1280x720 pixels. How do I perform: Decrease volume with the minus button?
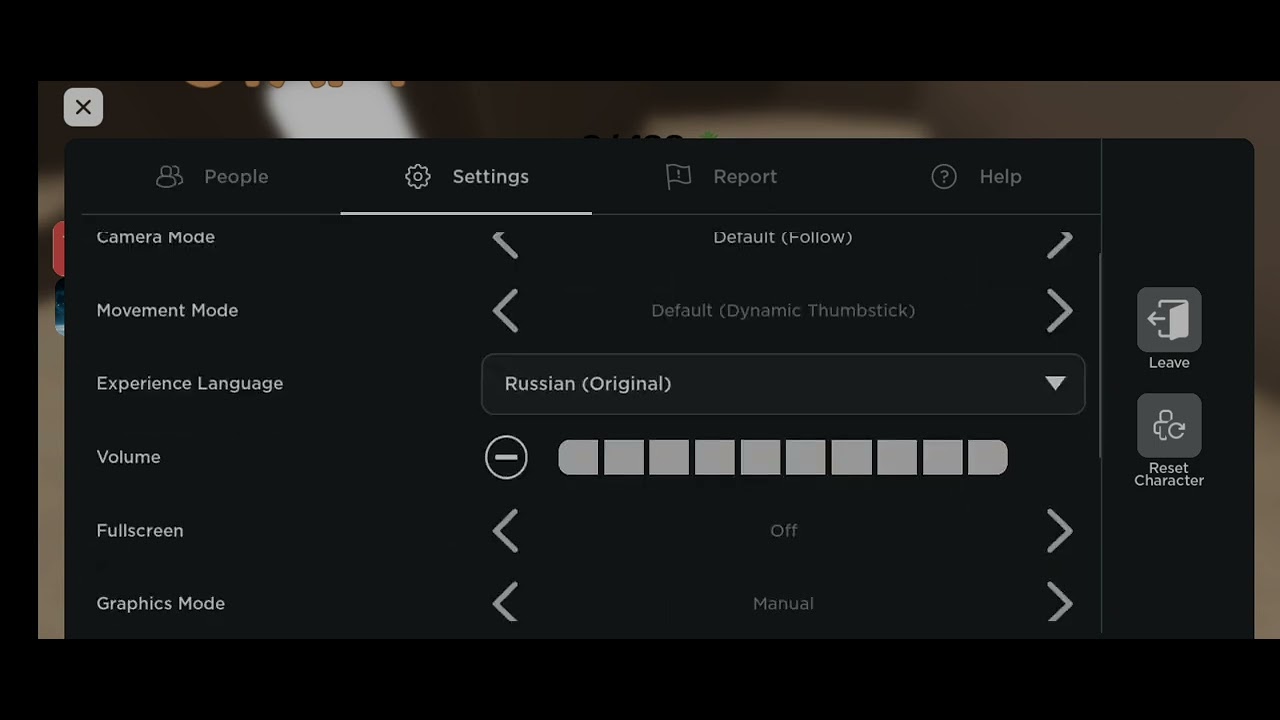pyautogui.click(x=506, y=458)
